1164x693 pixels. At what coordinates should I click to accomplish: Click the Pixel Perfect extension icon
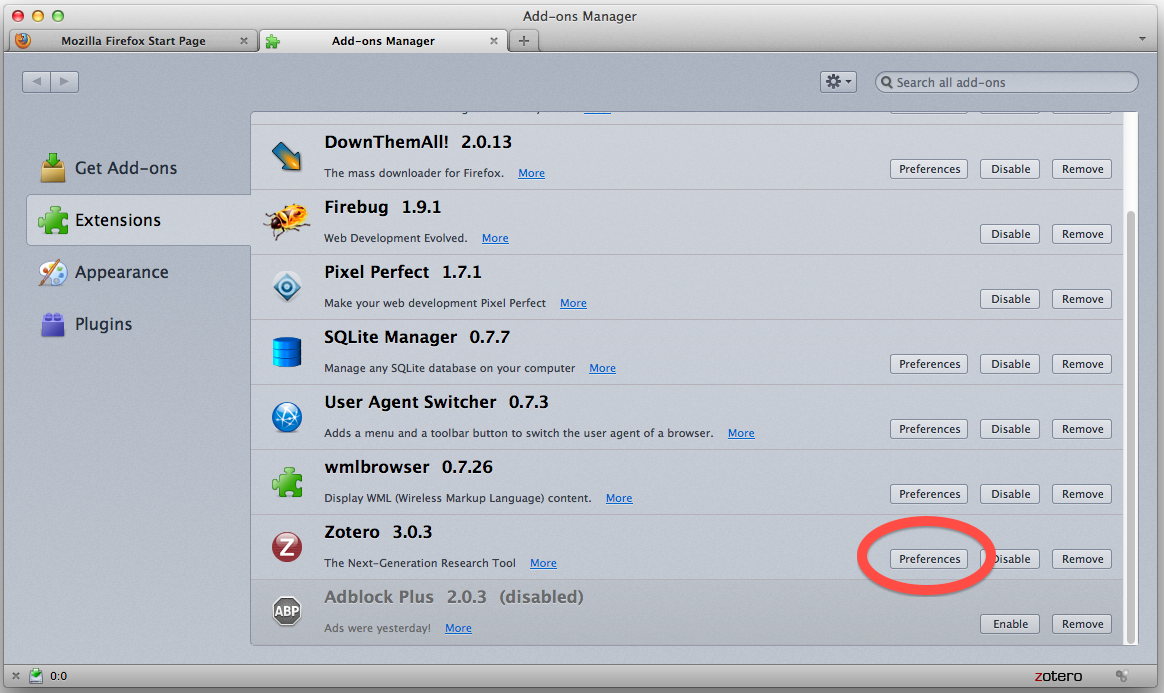pos(287,286)
